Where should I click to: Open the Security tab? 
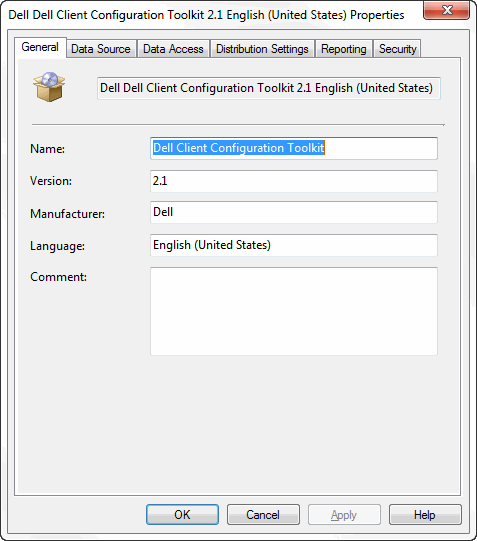coord(397,49)
